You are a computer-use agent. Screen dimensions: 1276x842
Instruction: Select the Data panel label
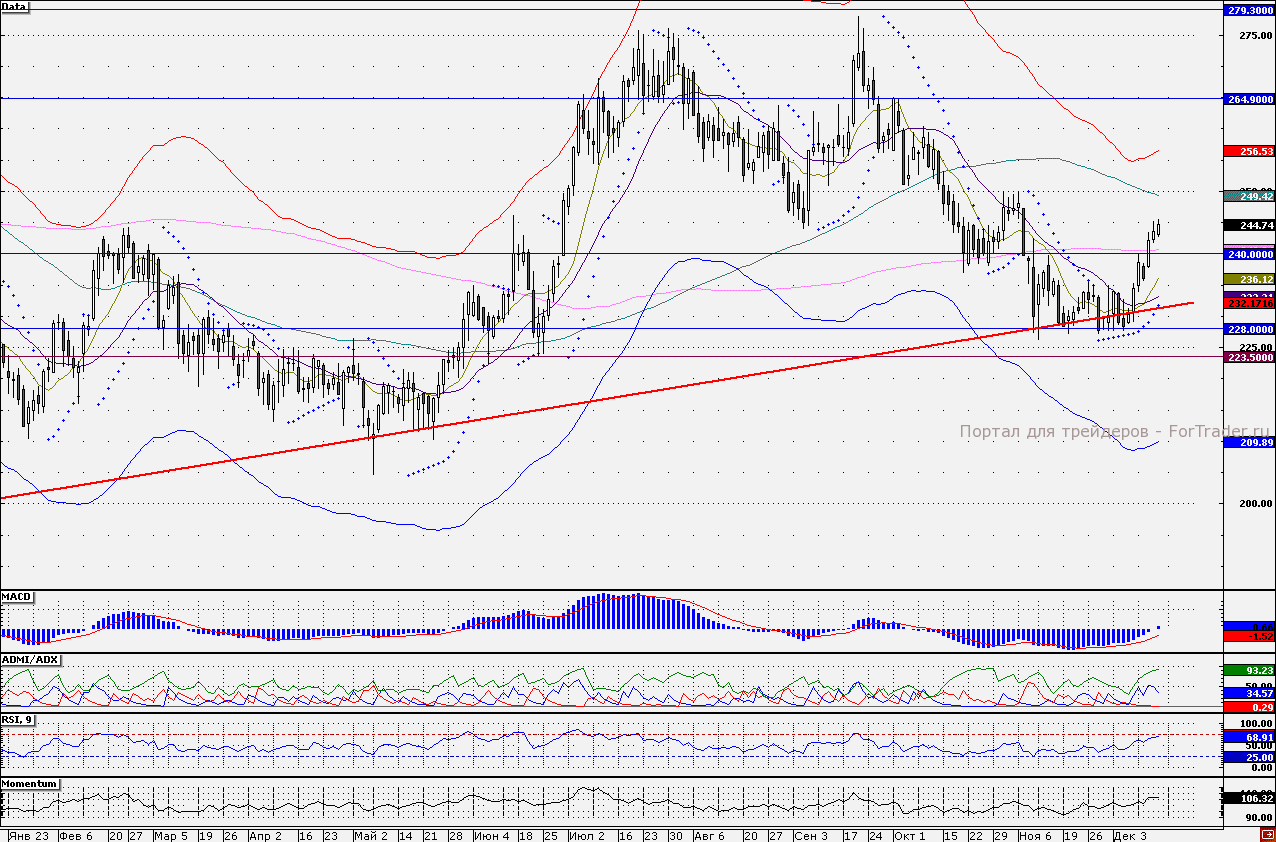click(15, 7)
